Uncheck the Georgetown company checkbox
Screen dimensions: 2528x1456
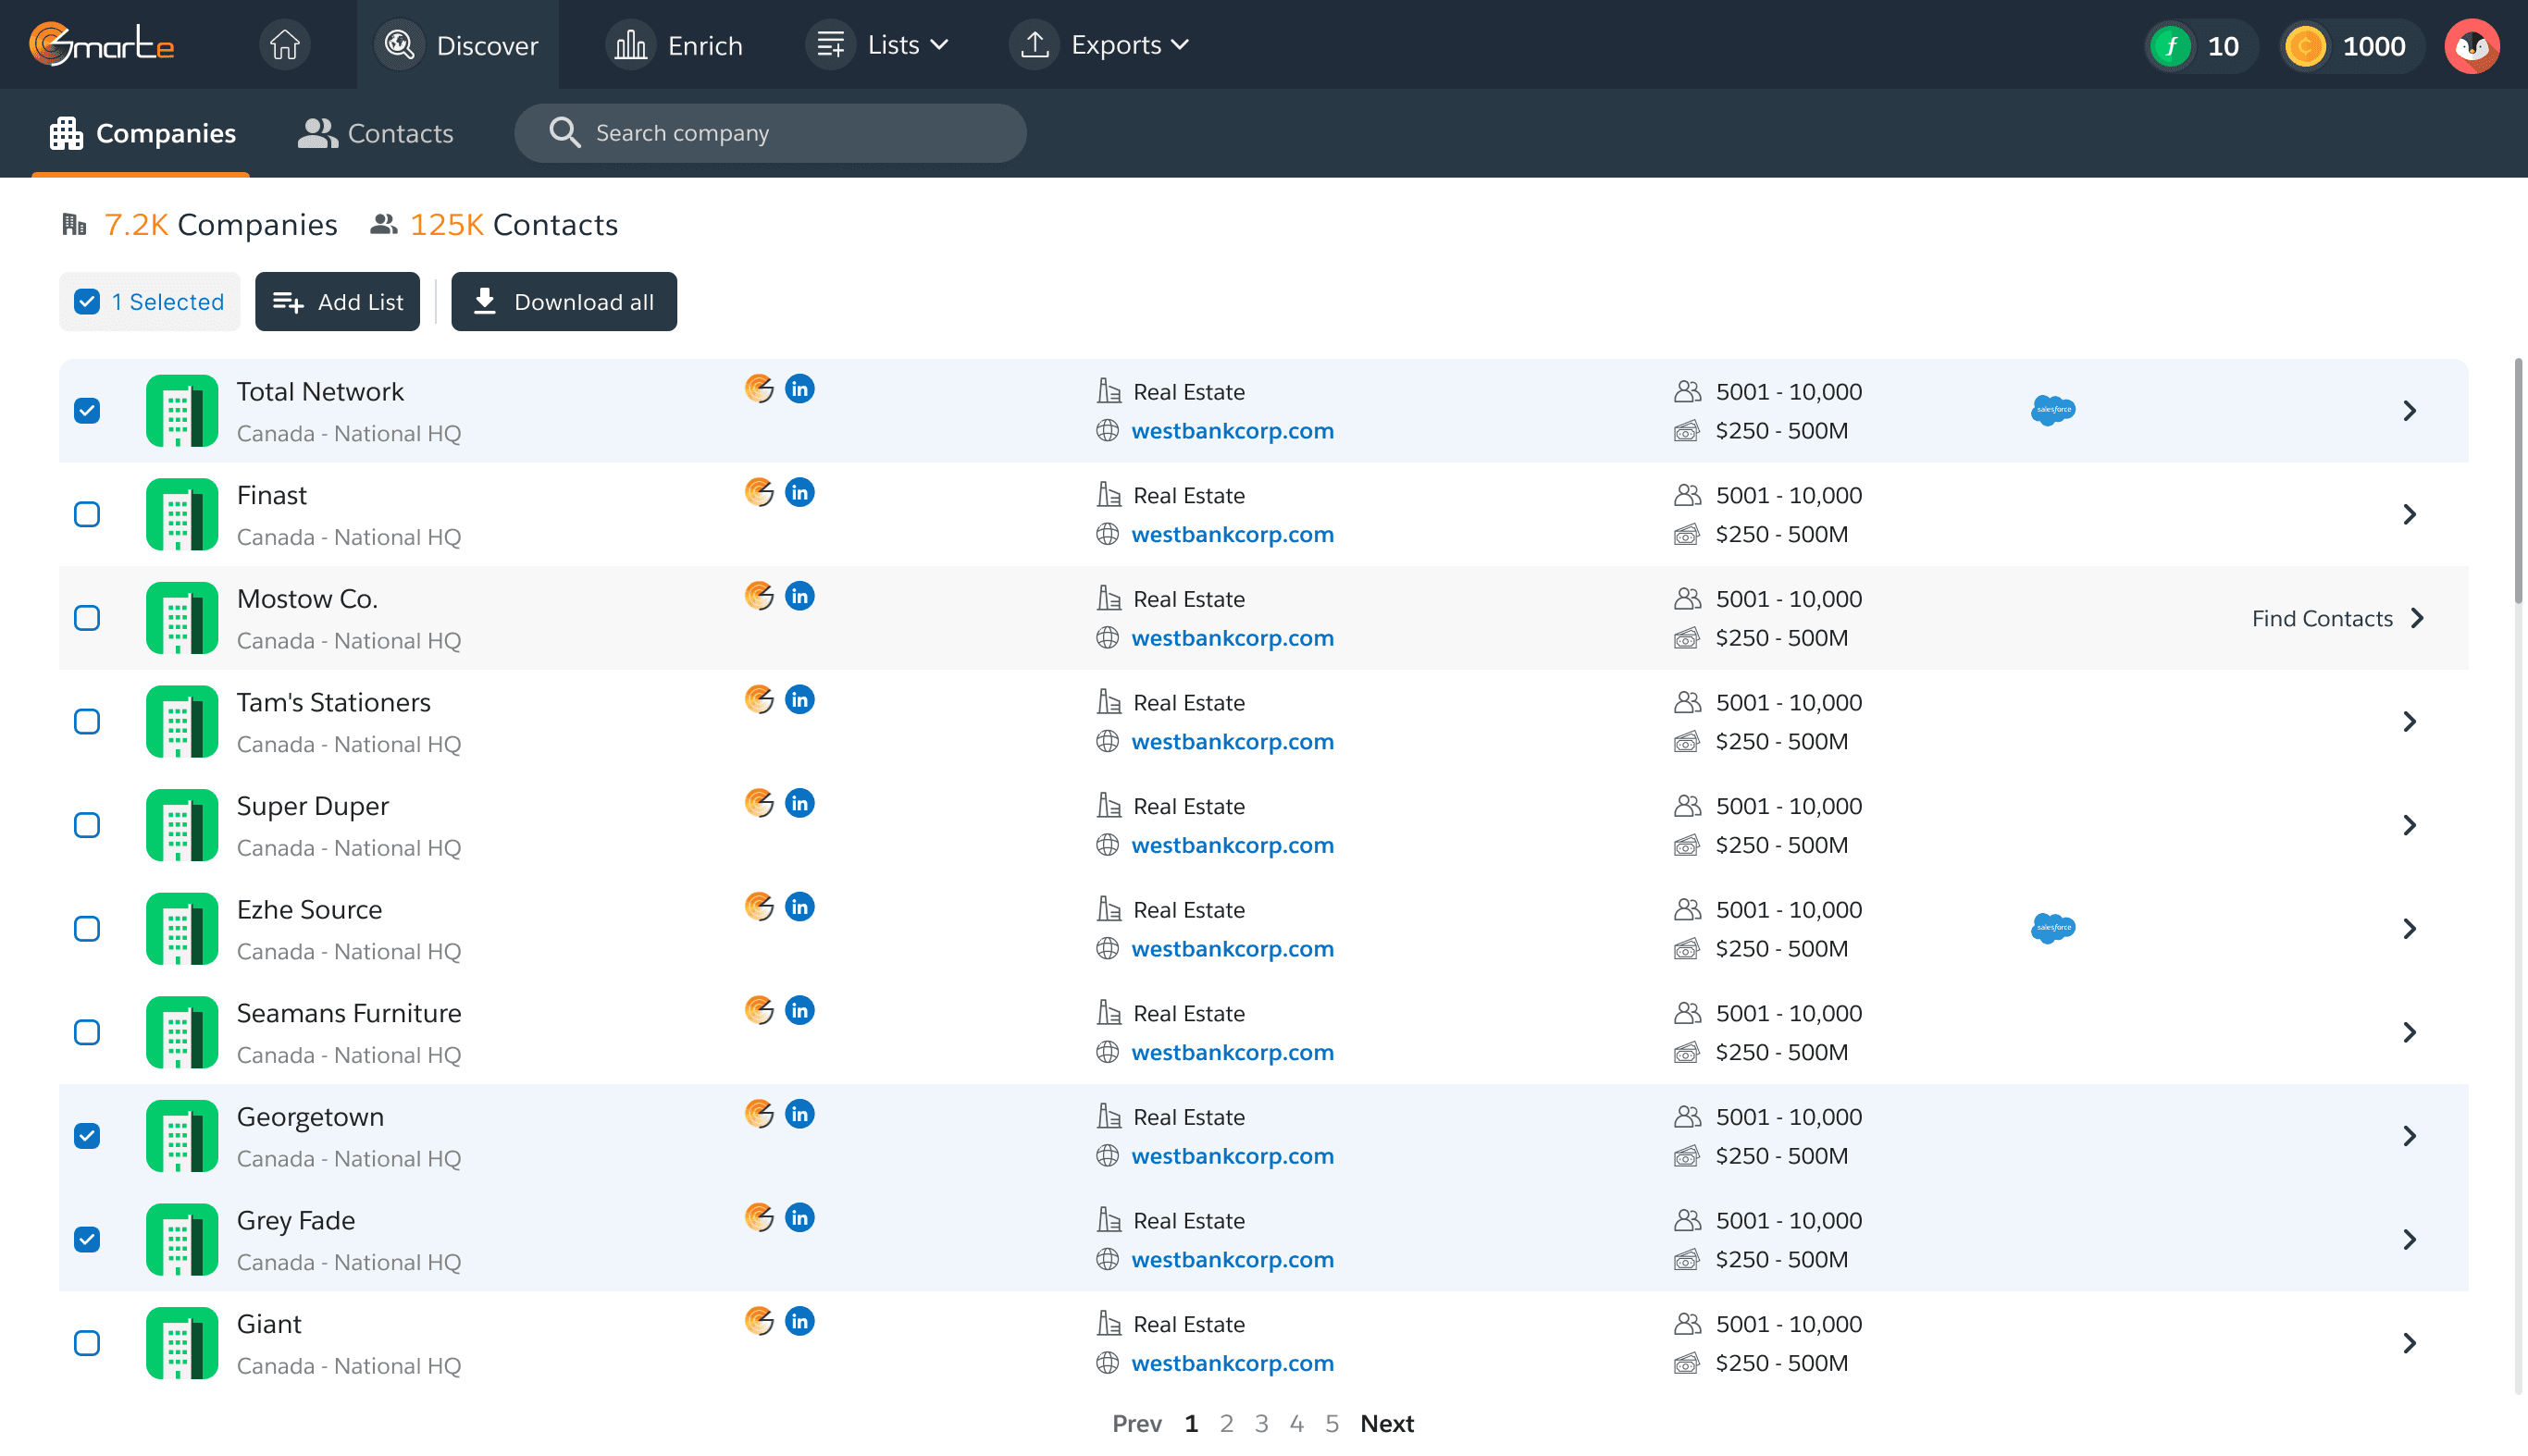coord(87,1136)
